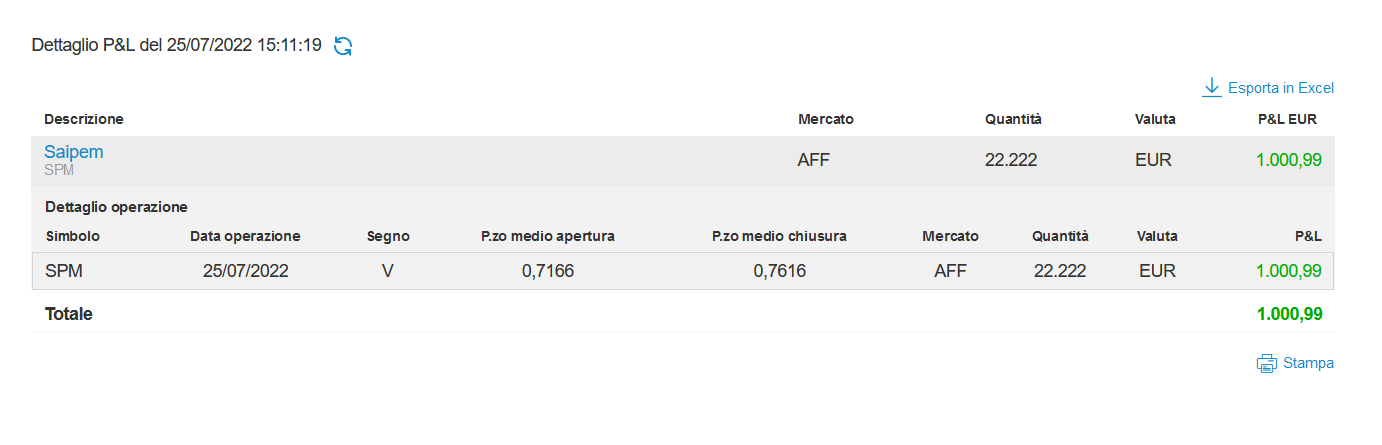The height and width of the screenshot is (445, 1382).
Task: Sort by the Descrizione column header
Action: pos(84,119)
